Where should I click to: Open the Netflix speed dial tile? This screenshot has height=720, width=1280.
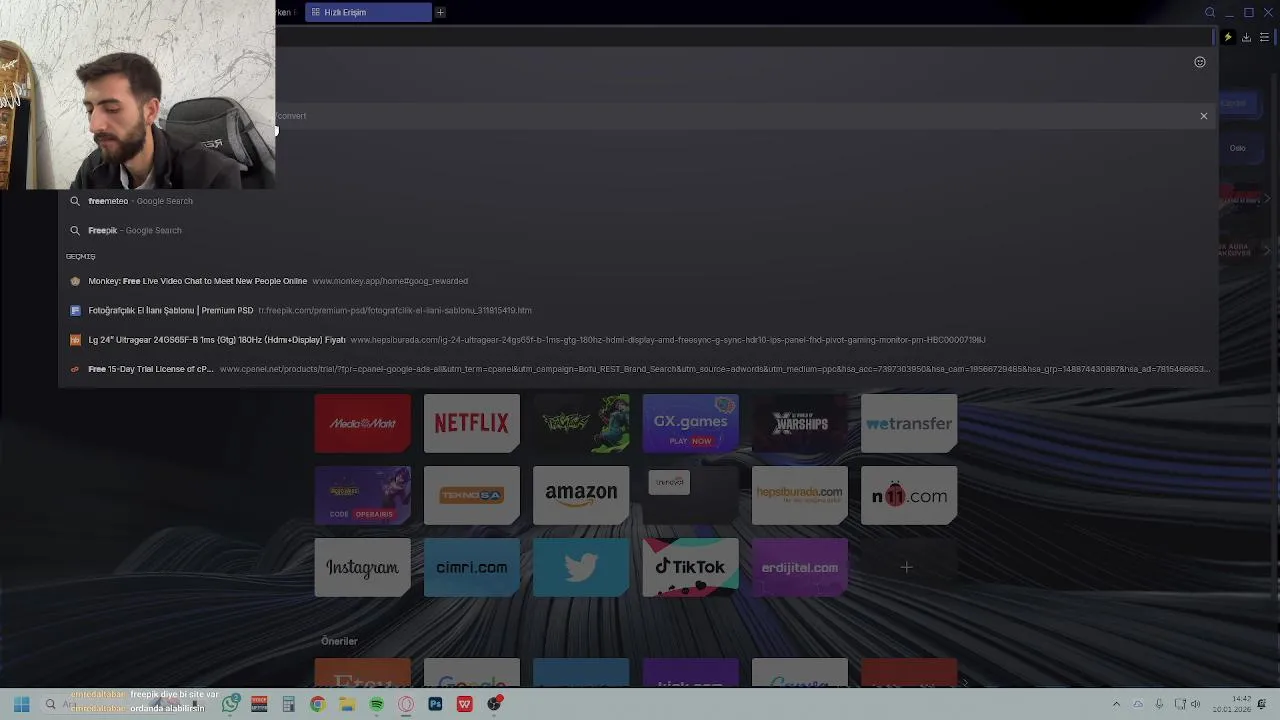[471, 423]
